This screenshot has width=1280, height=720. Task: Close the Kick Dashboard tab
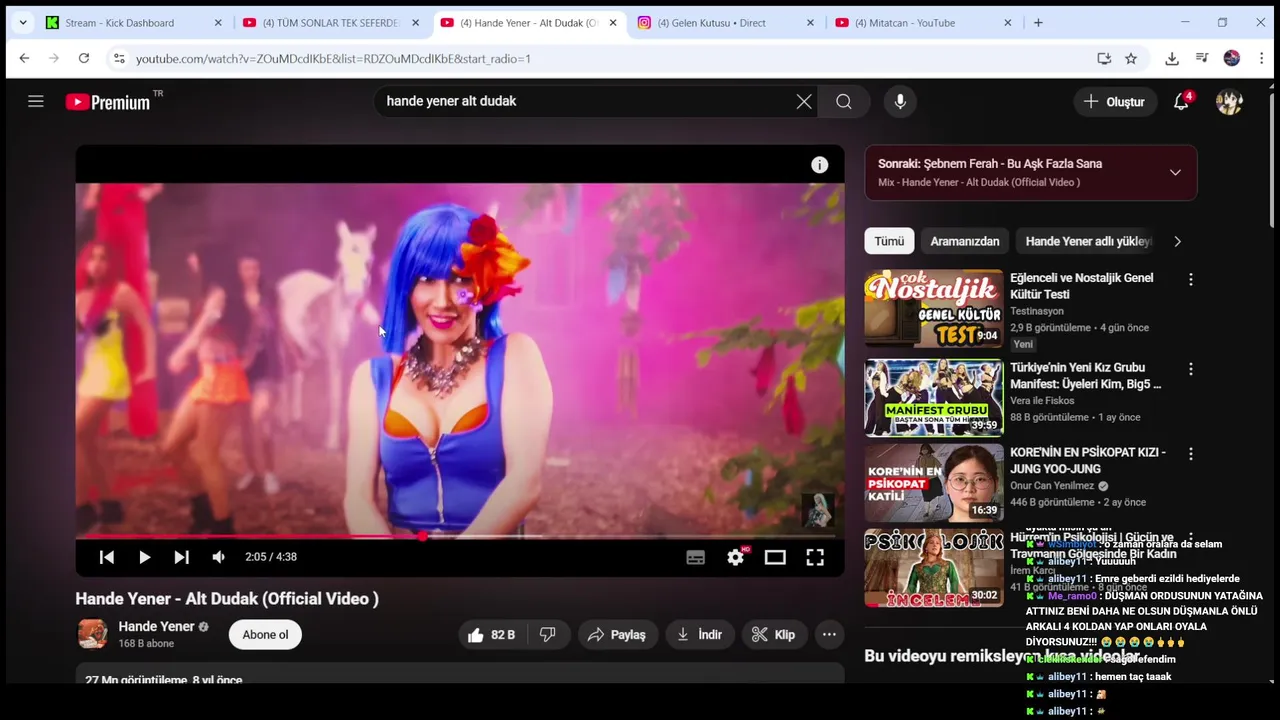pos(218,23)
